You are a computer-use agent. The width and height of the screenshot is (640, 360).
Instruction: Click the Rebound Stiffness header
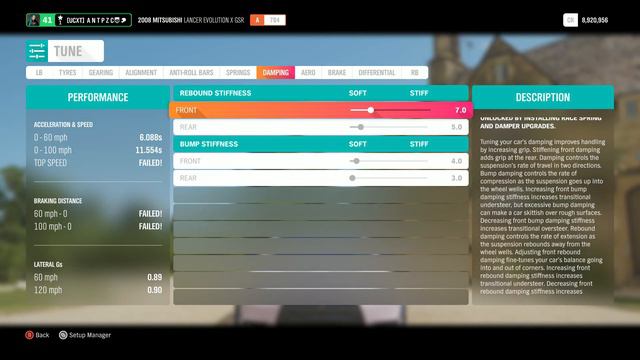coord(216,93)
